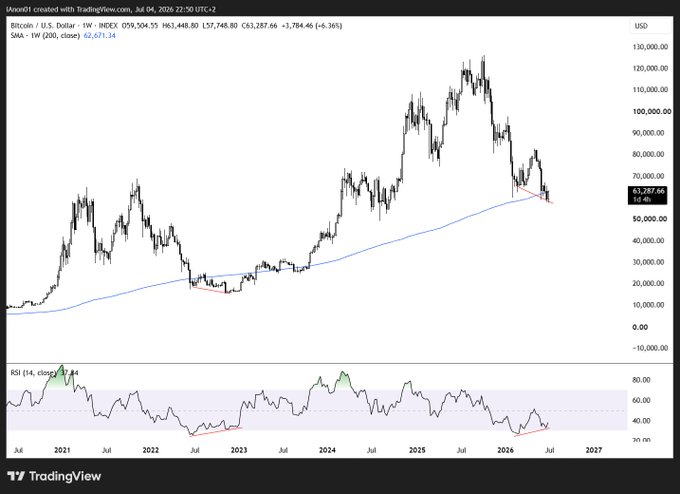Click the 100,000.00 price axis label
This screenshot has width=680, height=494.
651,111
